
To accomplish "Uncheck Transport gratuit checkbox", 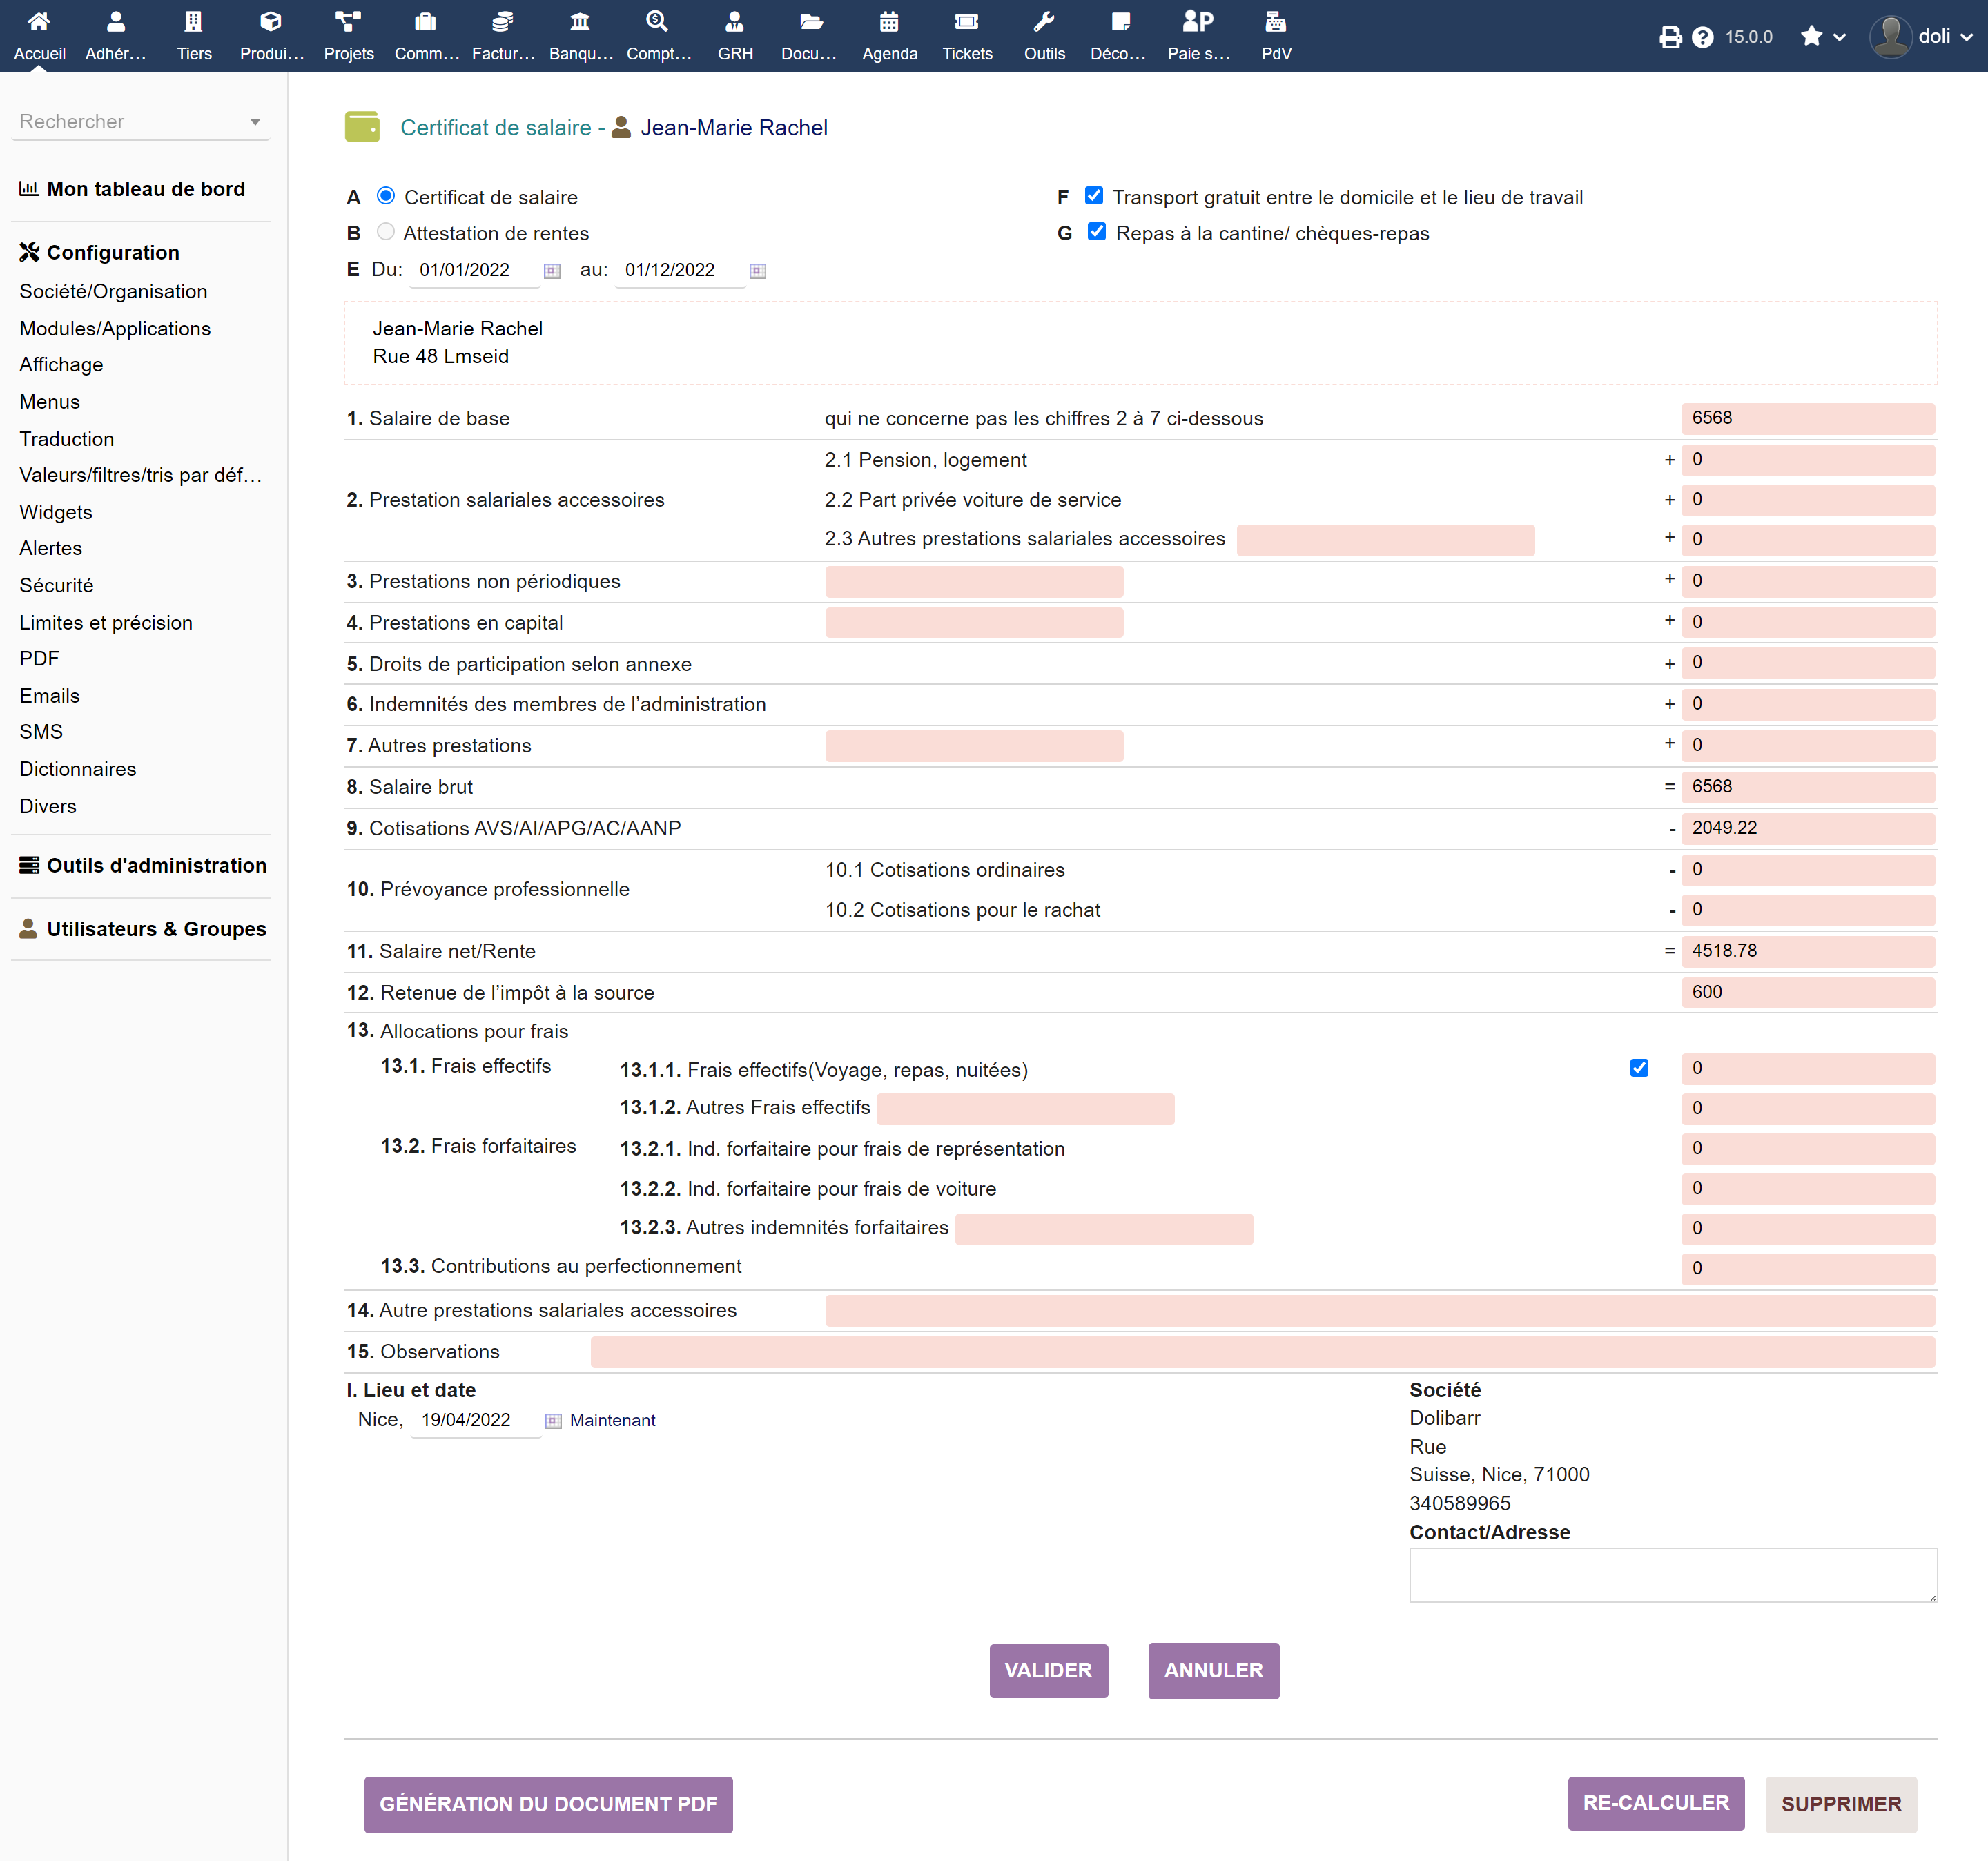I will [1094, 196].
